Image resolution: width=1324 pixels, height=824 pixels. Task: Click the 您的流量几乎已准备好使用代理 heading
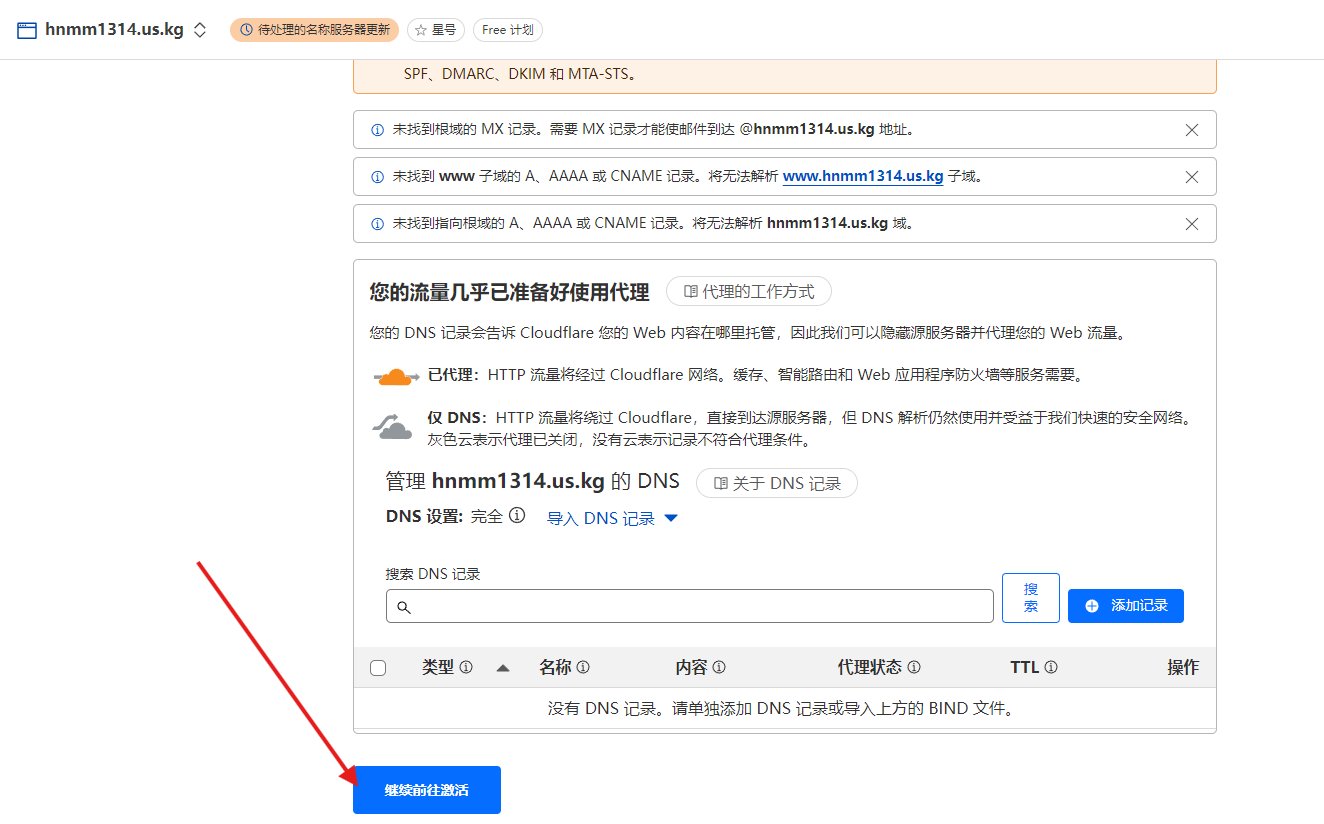point(509,292)
